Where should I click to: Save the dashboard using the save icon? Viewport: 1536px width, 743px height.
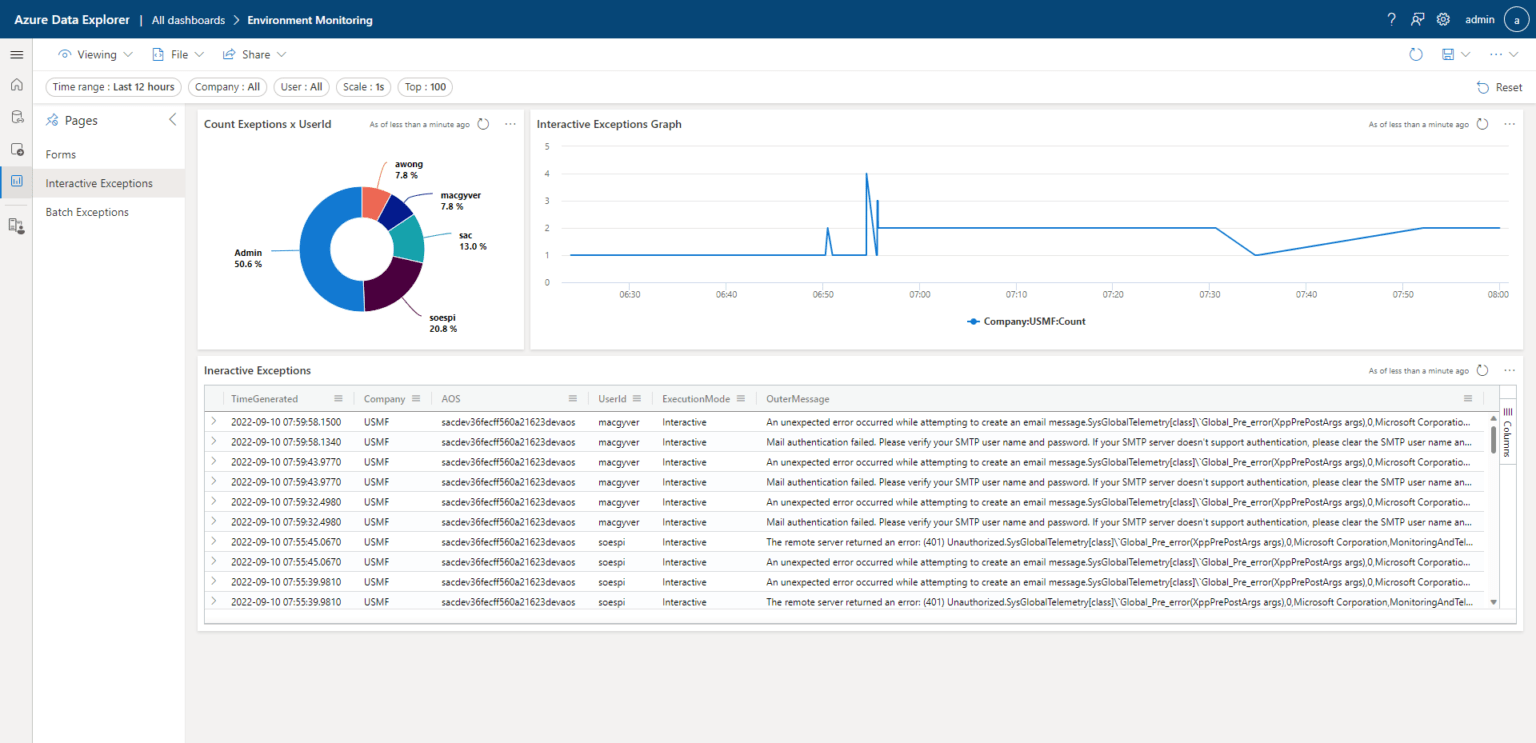click(x=1450, y=55)
